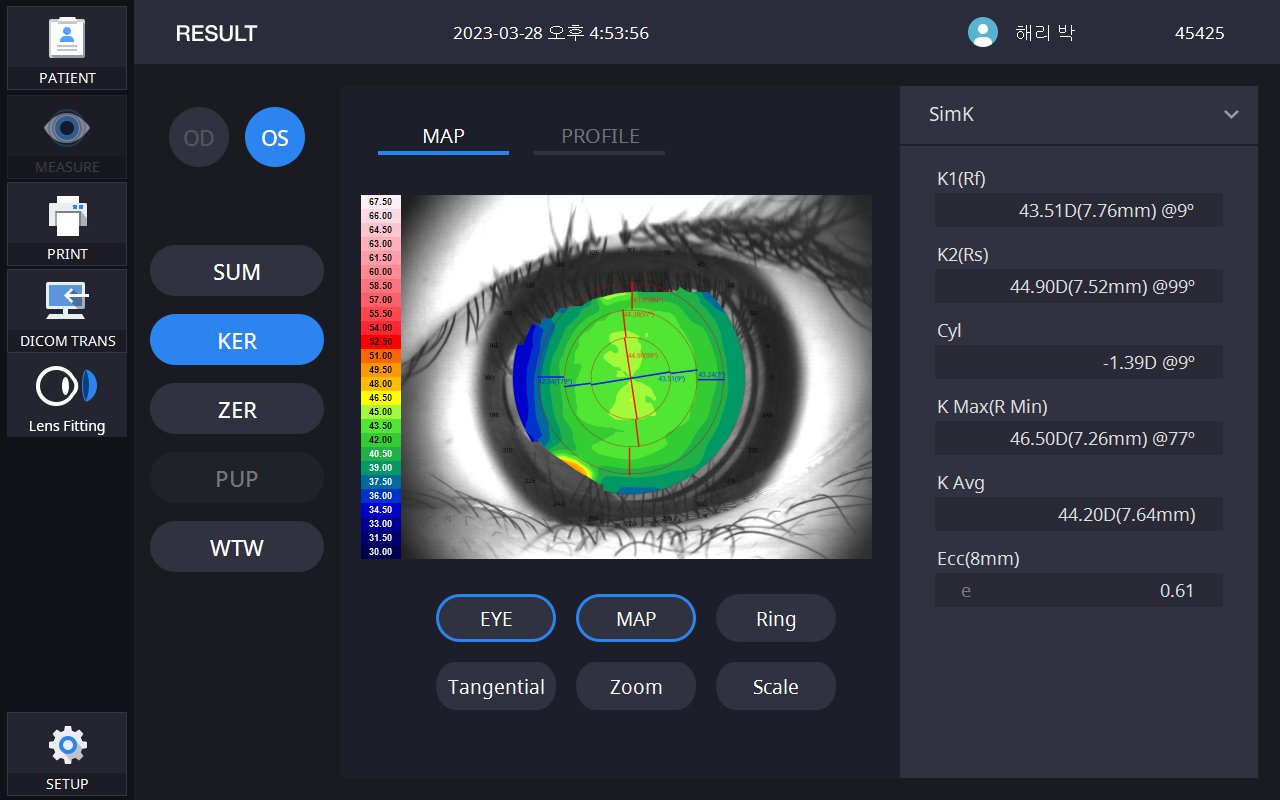The width and height of the screenshot is (1280, 800).
Task: Select the OD right eye
Action: (x=199, y=137)
